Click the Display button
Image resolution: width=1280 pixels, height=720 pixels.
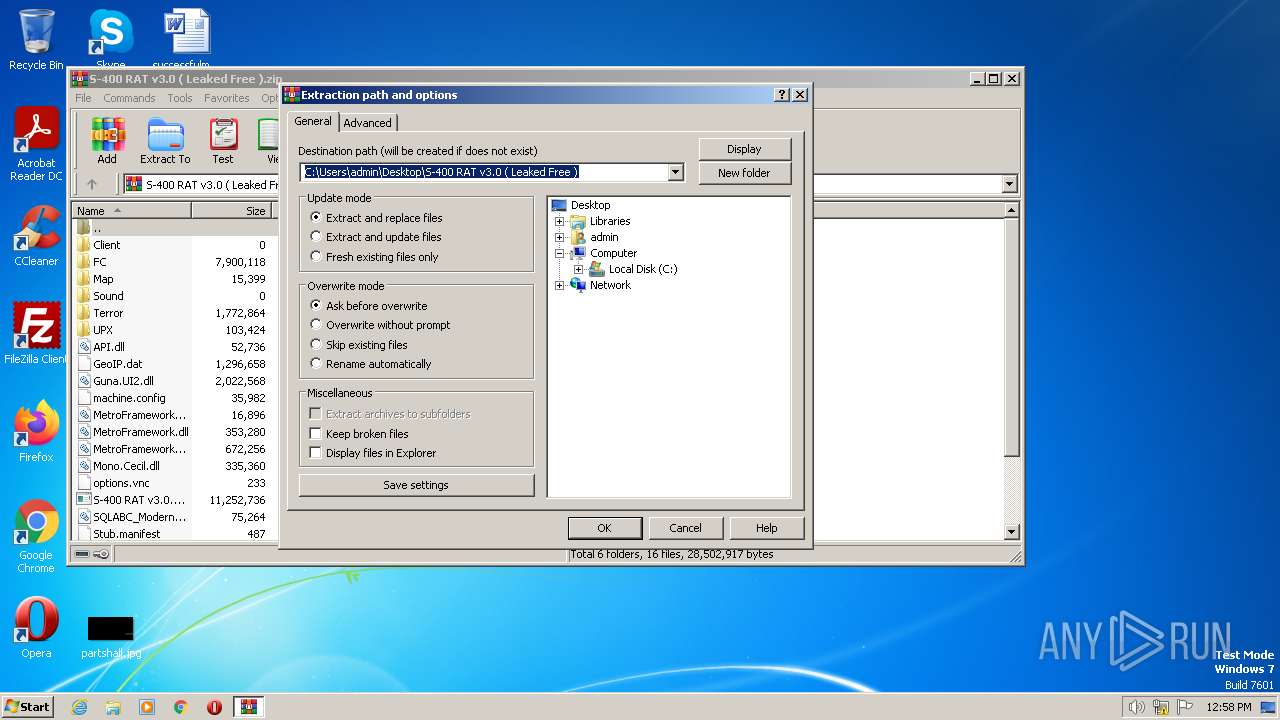744,149
